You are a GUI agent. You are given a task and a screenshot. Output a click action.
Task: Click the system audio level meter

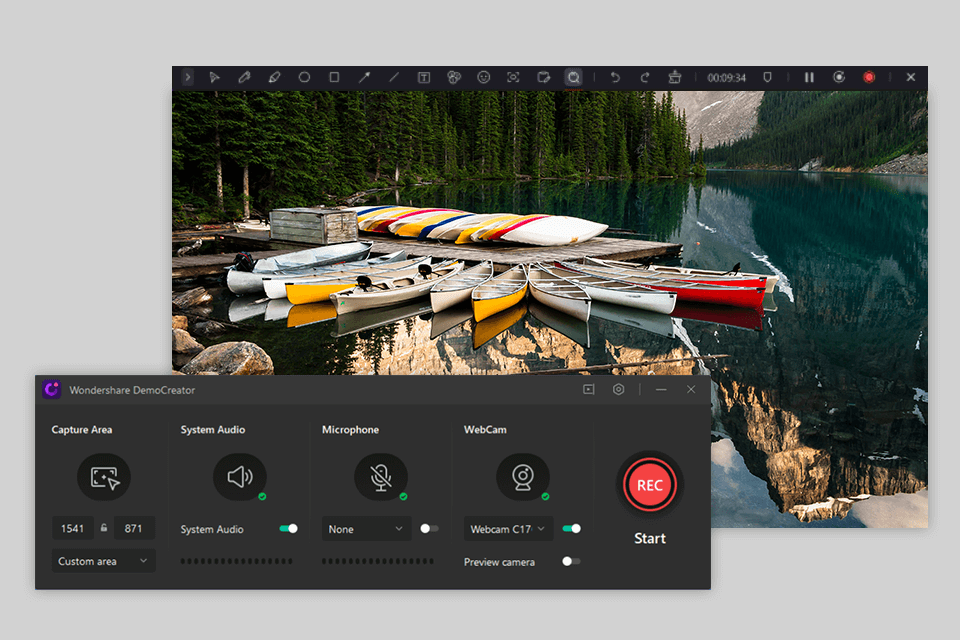pyautogui.click(x=236, y=561)
